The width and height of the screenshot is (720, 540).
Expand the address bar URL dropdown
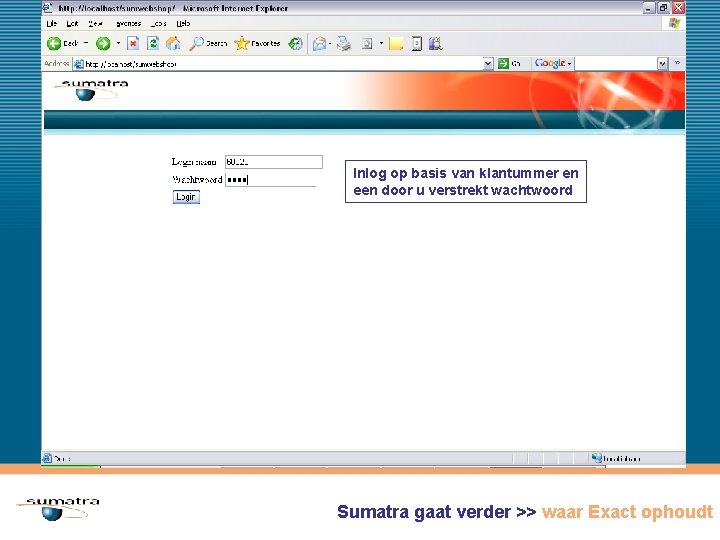pyautogui.click(x=488, y=64)
